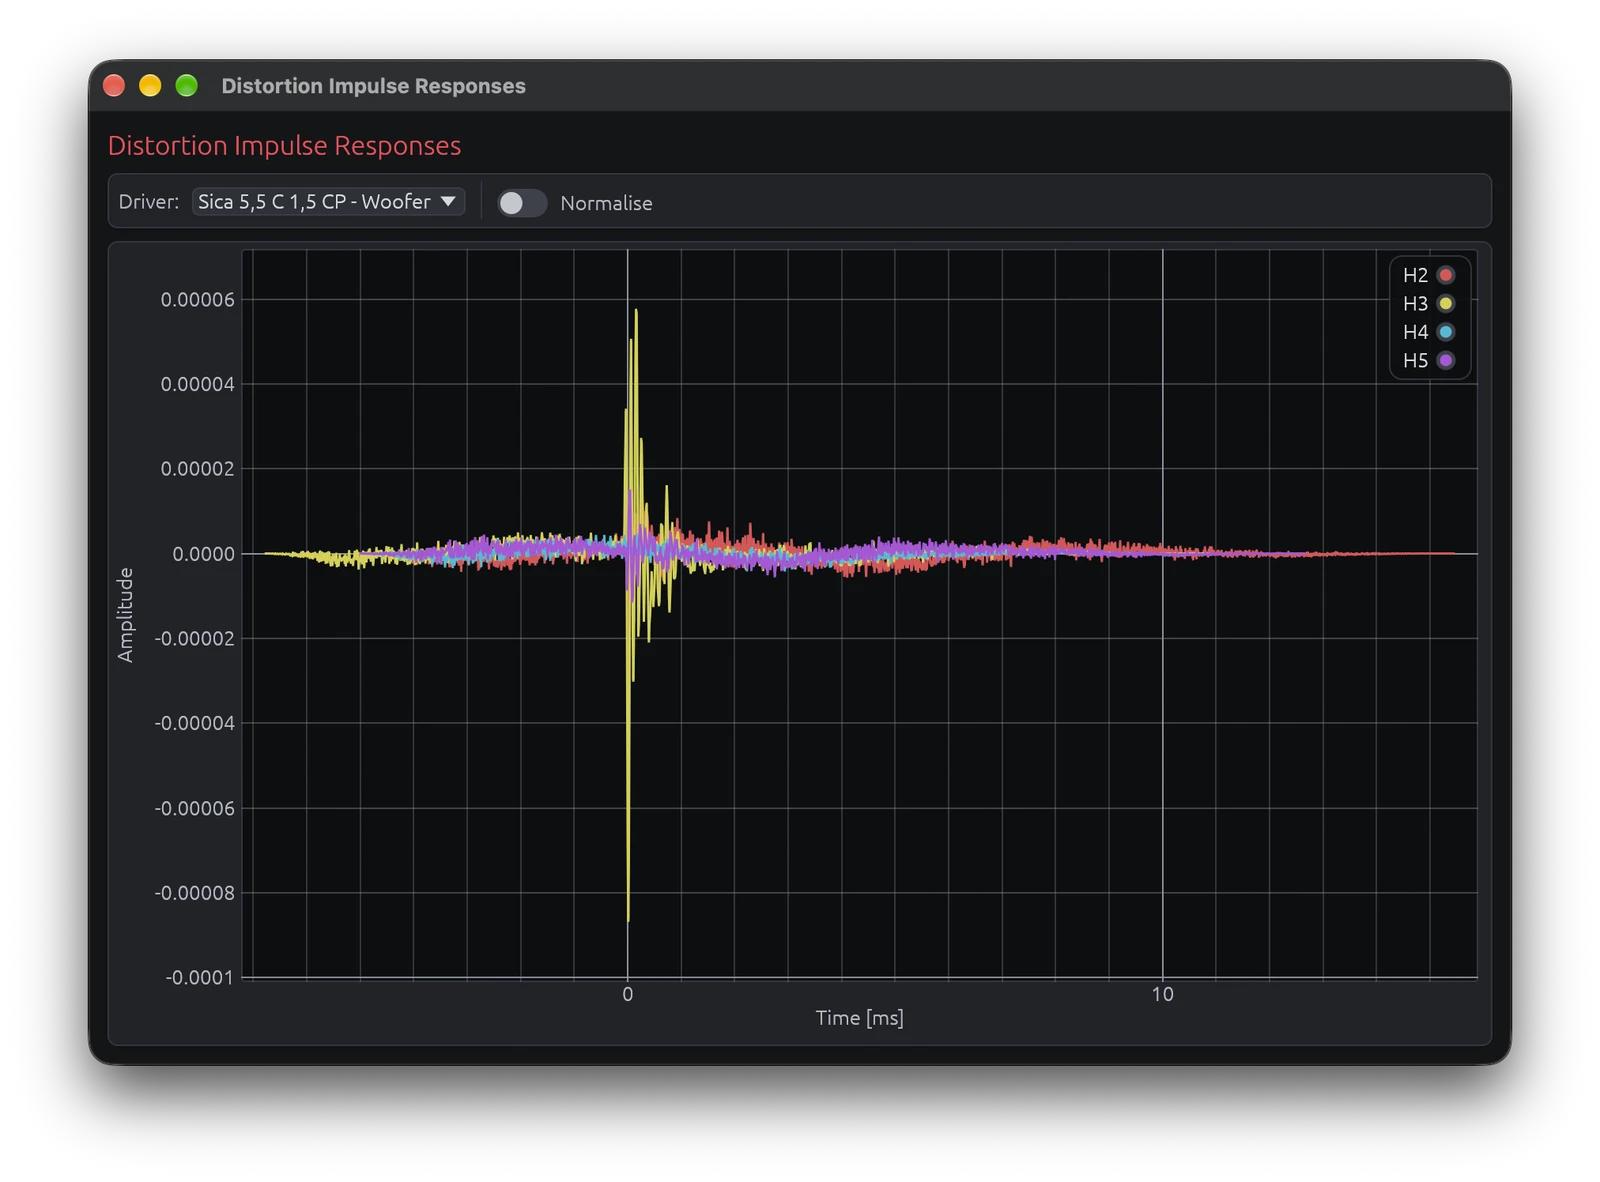Click the 0 tick on time axis

tap(627, 994)
